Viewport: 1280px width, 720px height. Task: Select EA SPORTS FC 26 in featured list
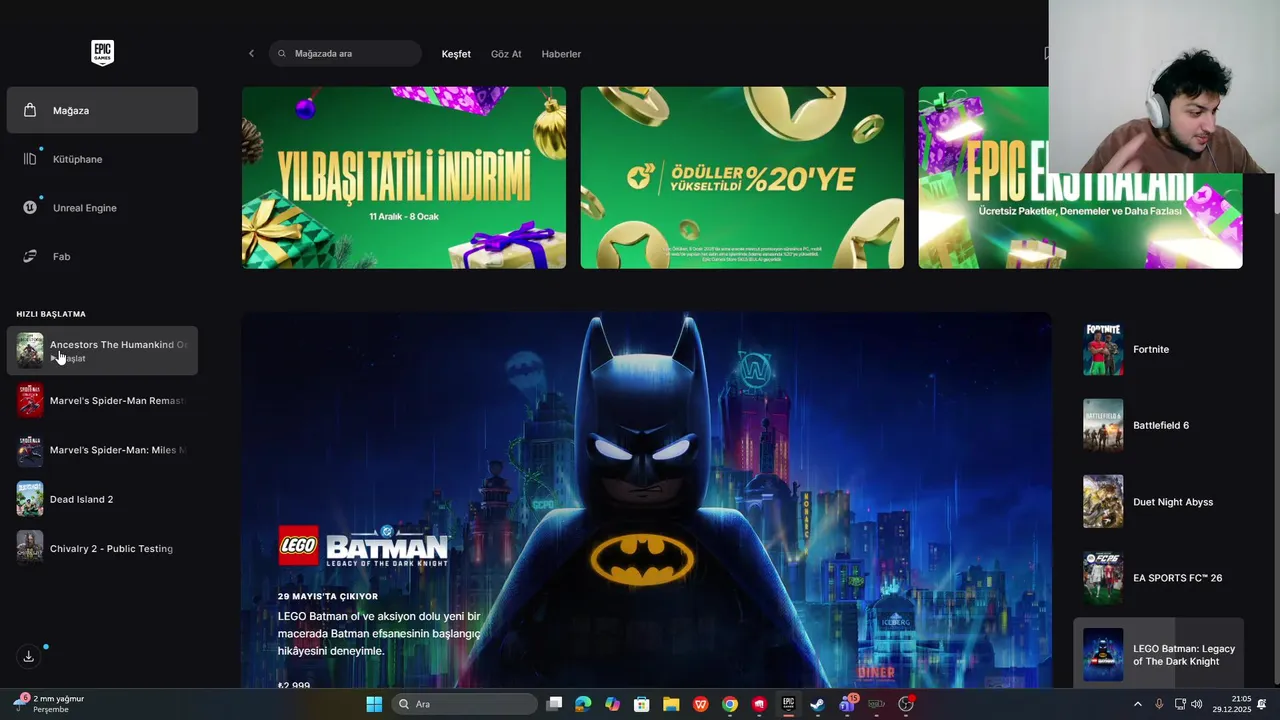1159,578
